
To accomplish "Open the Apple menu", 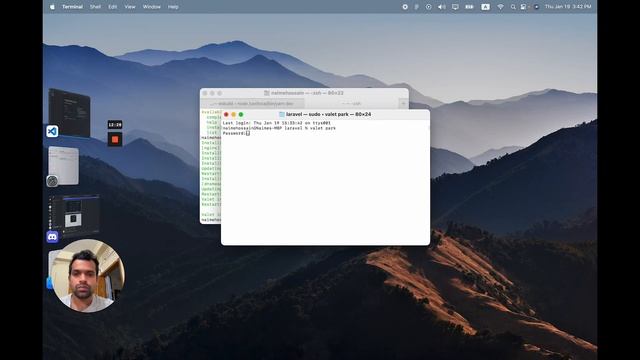I will [52, 7].
